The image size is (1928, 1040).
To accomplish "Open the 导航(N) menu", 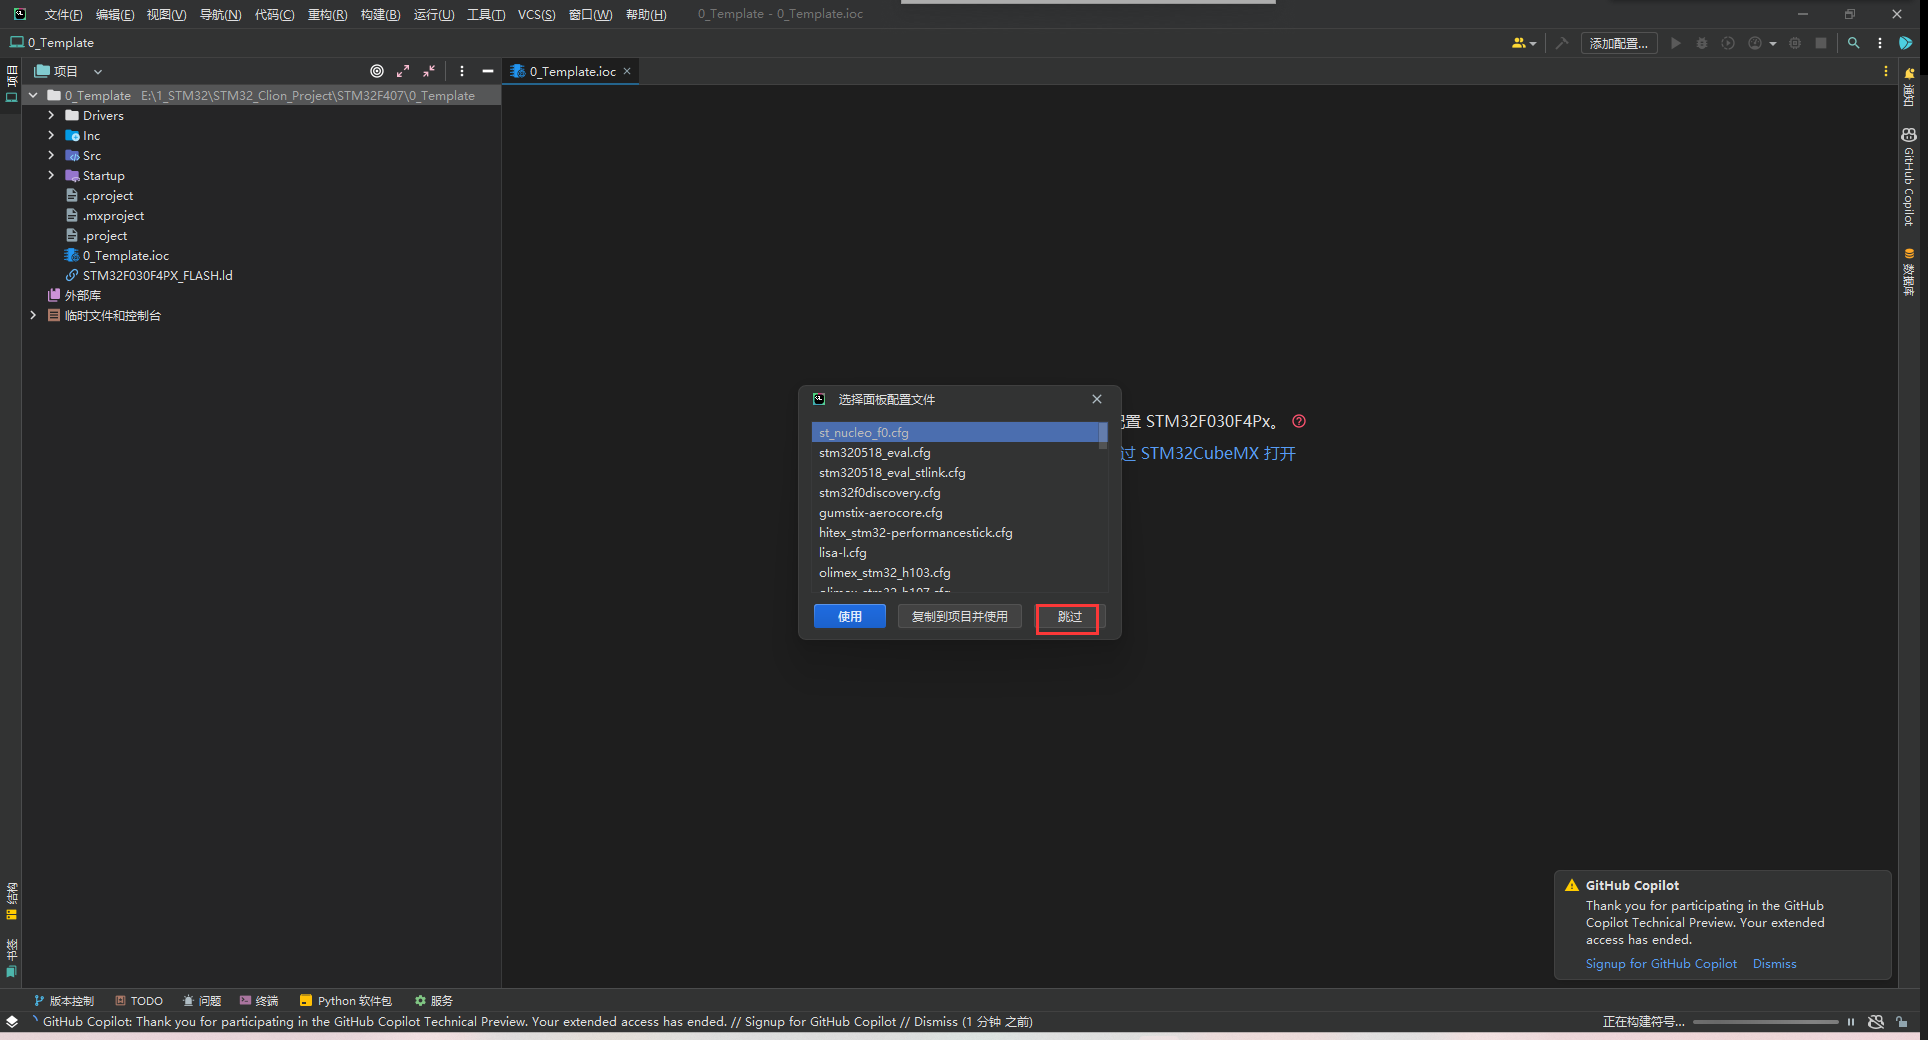I will (x=220, y=14).
